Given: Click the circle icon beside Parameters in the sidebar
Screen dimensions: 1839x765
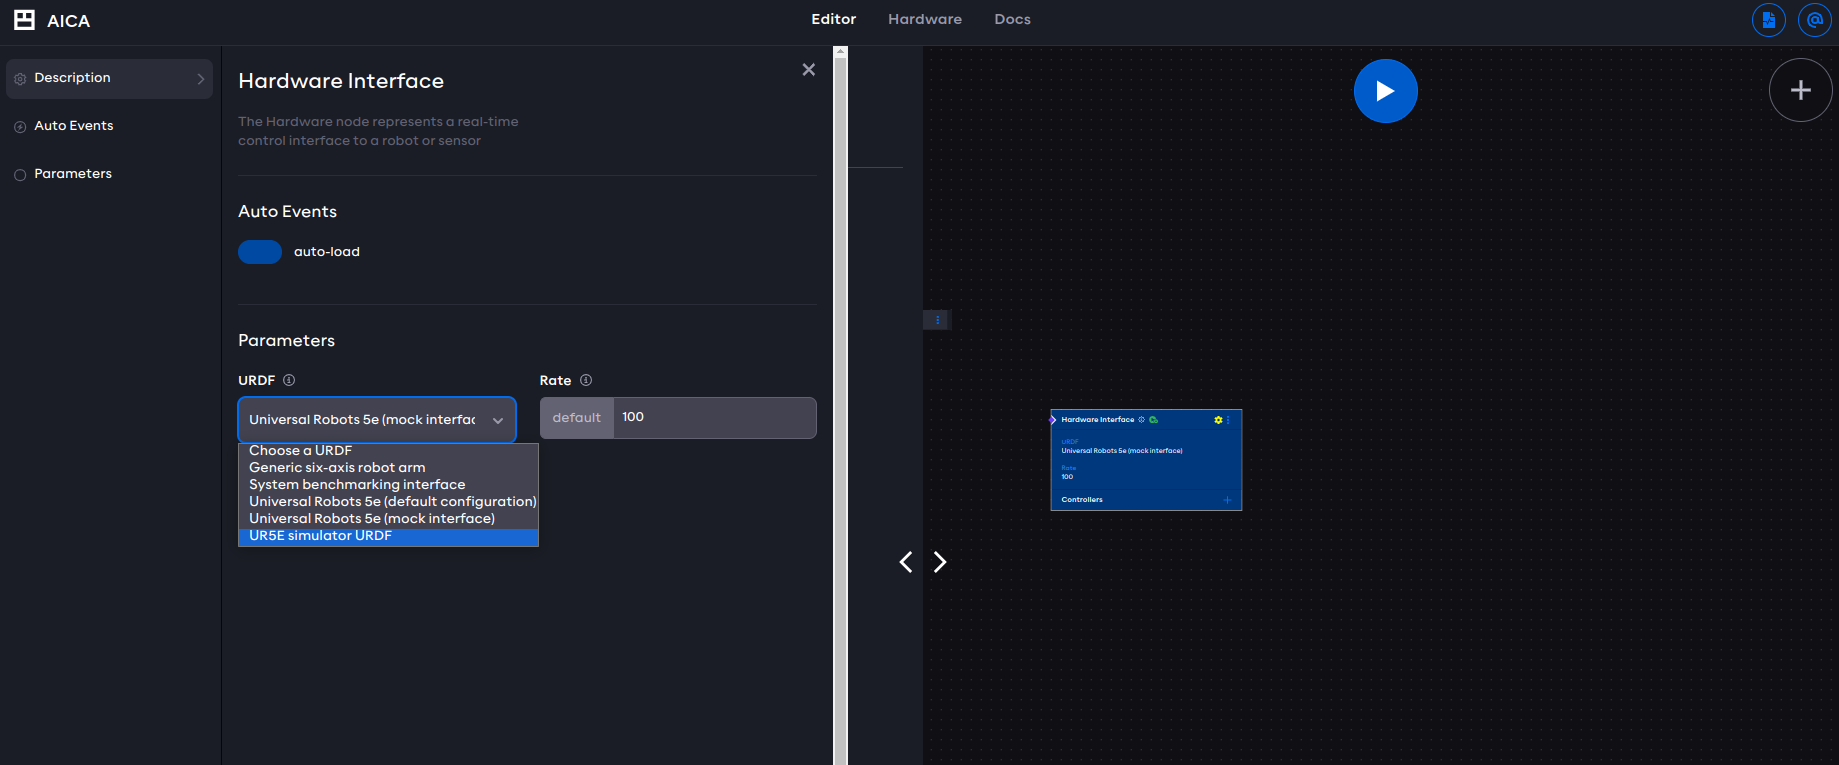Looking at the screenshot, I should (x=20, y=175).
